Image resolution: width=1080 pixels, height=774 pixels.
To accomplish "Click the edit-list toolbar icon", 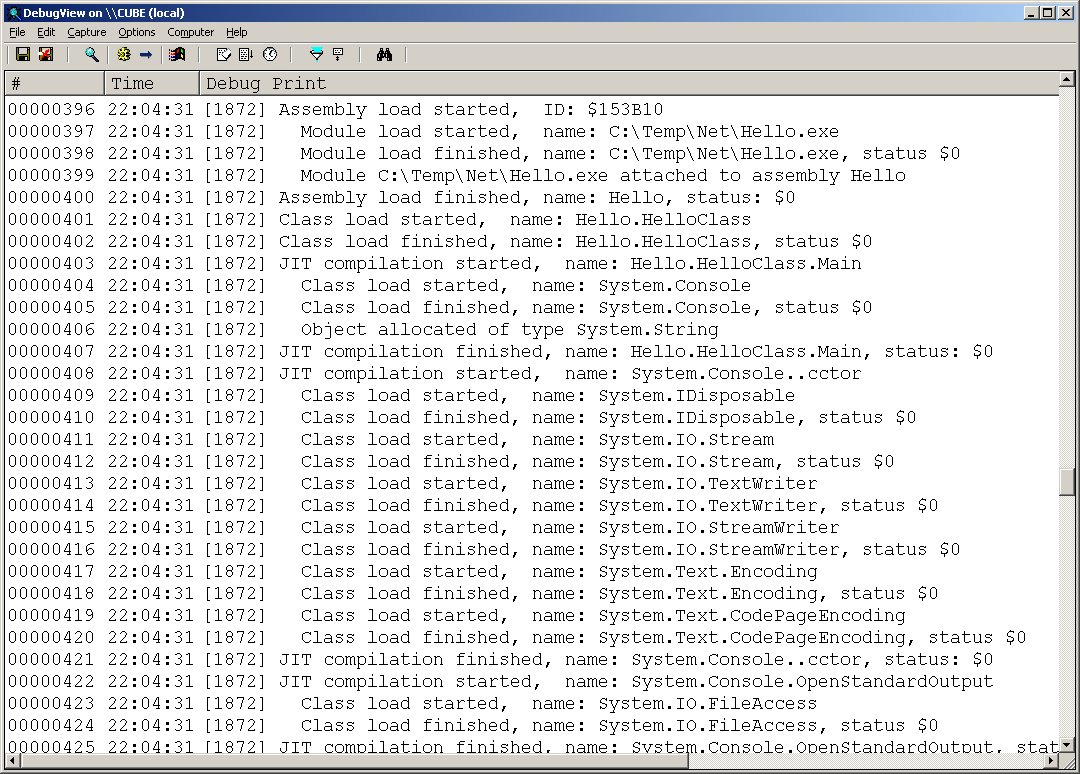I will pyautogui.click(x=223, y=54).
